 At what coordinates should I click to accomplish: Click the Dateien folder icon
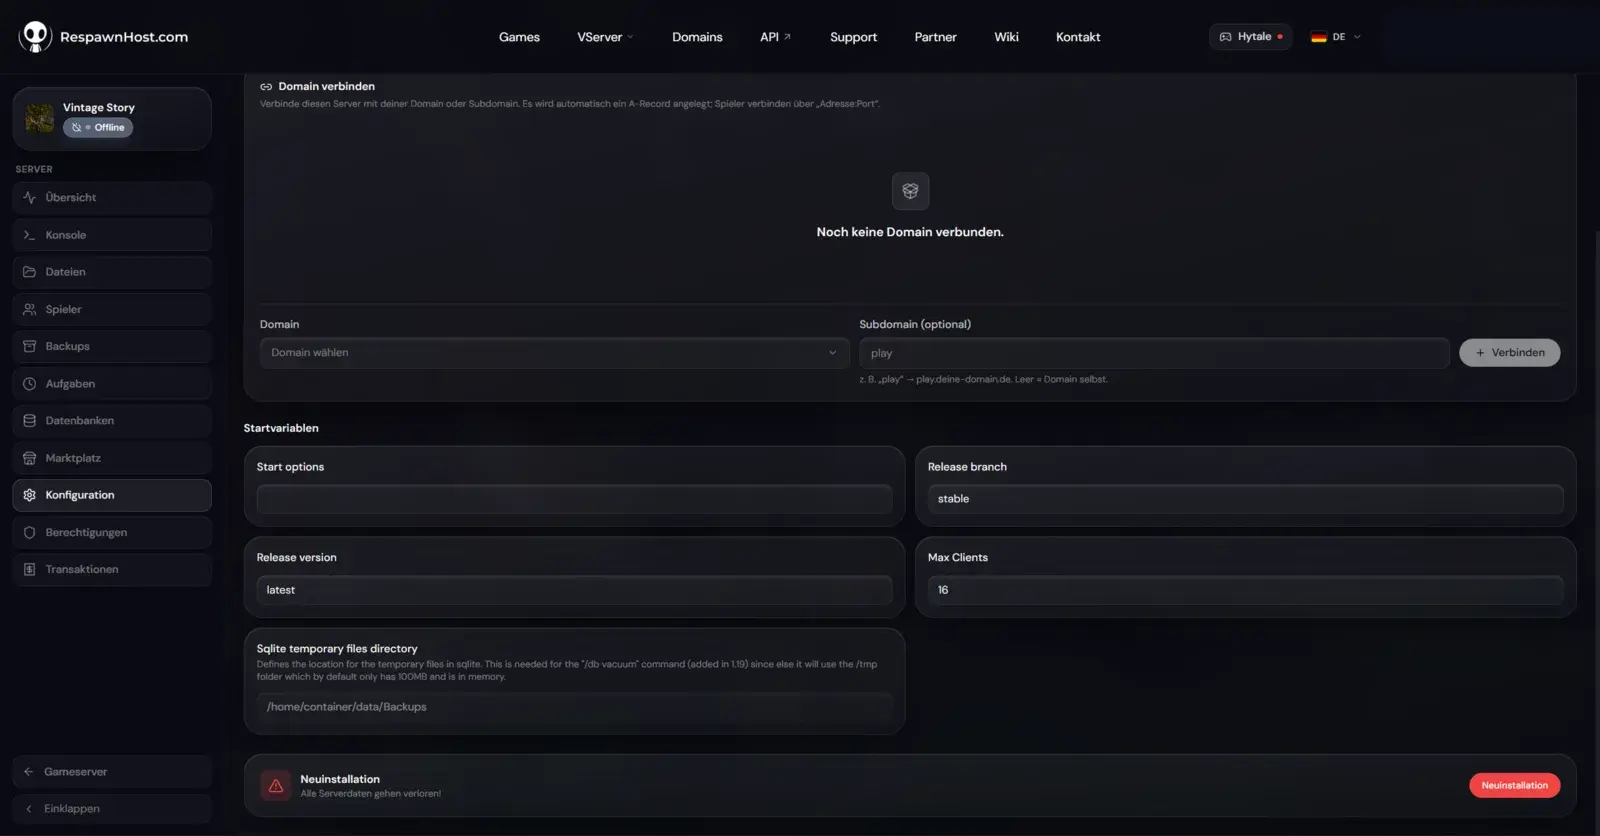(x=29, y=272)
